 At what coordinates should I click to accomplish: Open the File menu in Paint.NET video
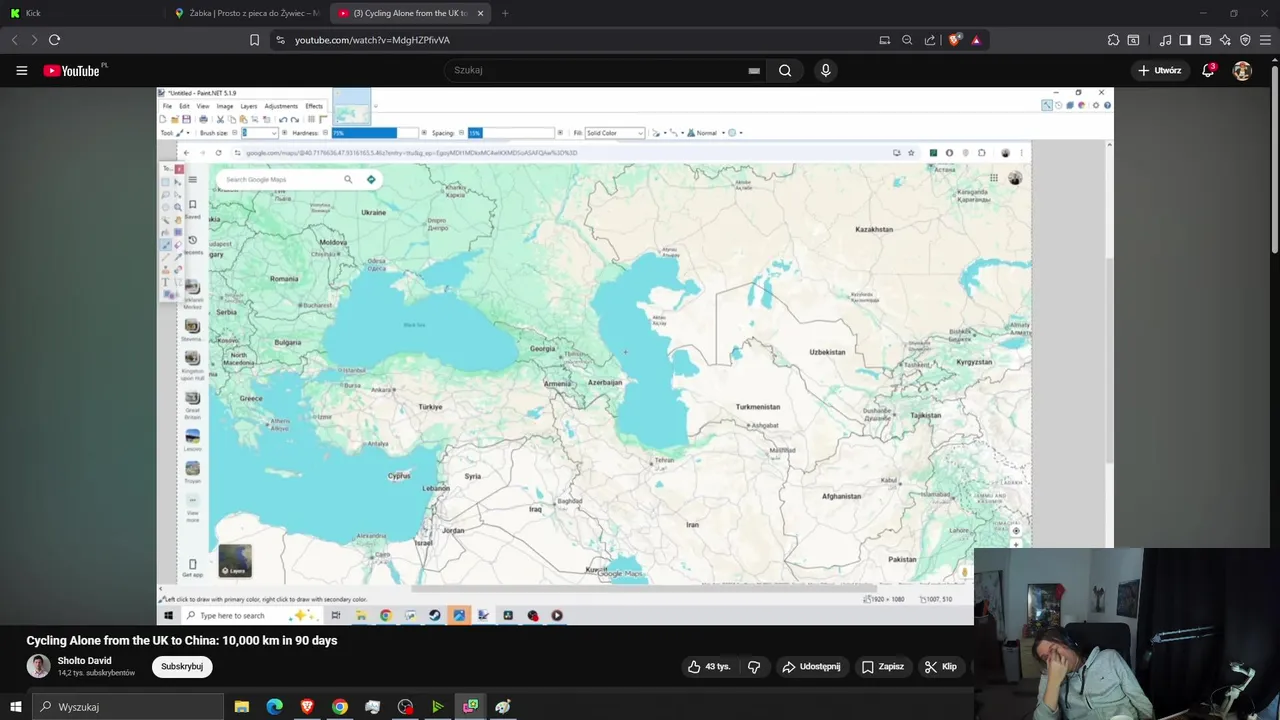[167, 106]
